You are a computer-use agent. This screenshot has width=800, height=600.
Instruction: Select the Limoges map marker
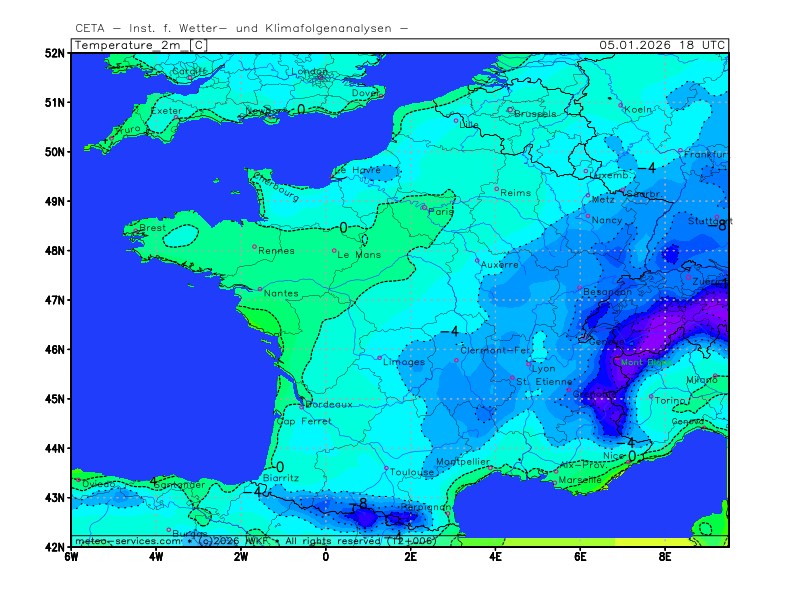(x=380, y=358)
